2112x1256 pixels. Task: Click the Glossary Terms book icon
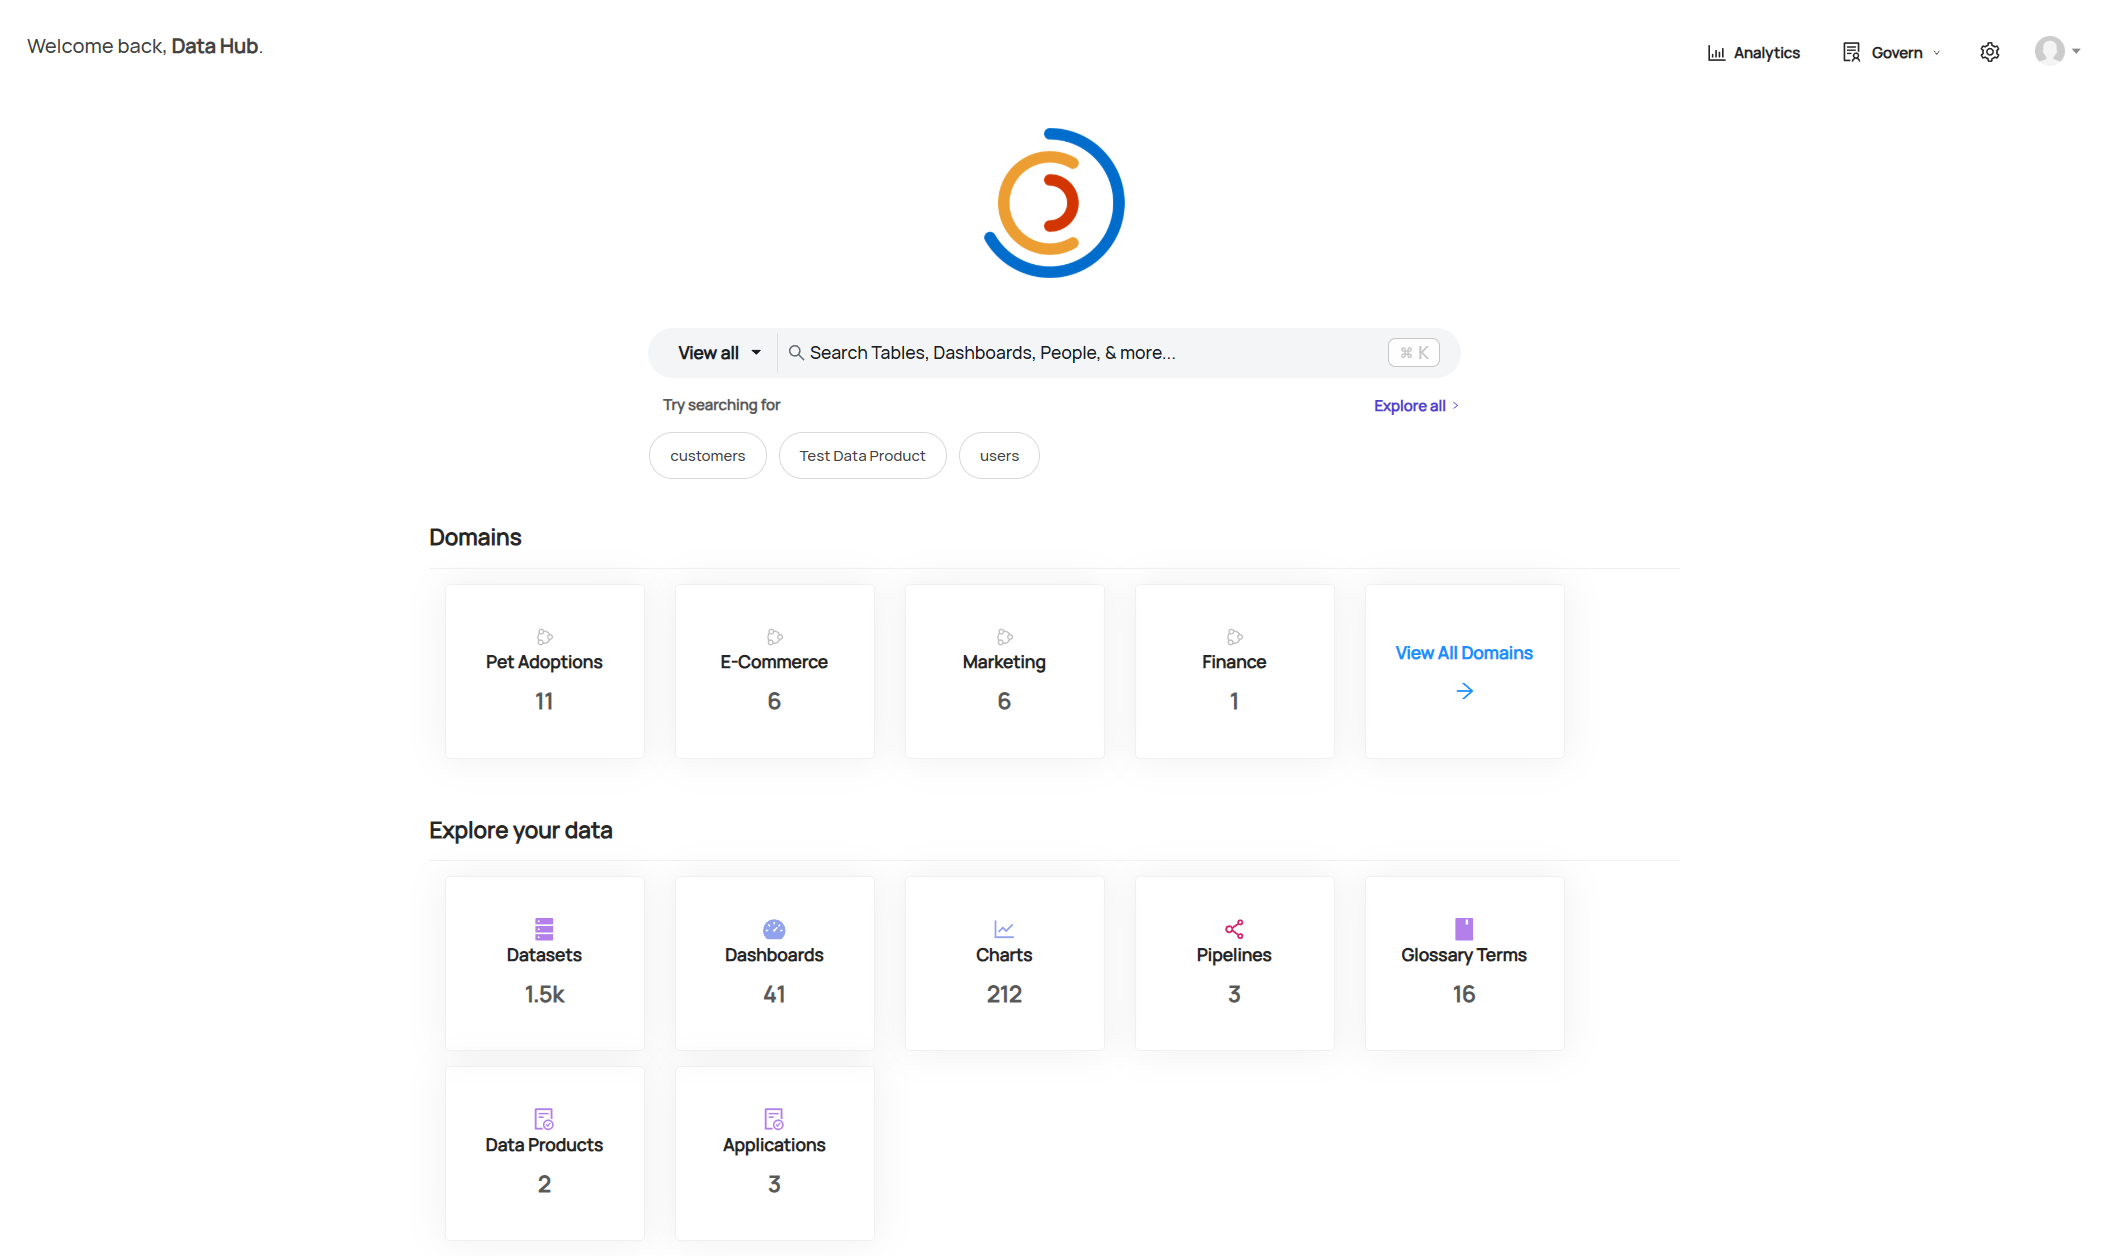point(1464,929)
